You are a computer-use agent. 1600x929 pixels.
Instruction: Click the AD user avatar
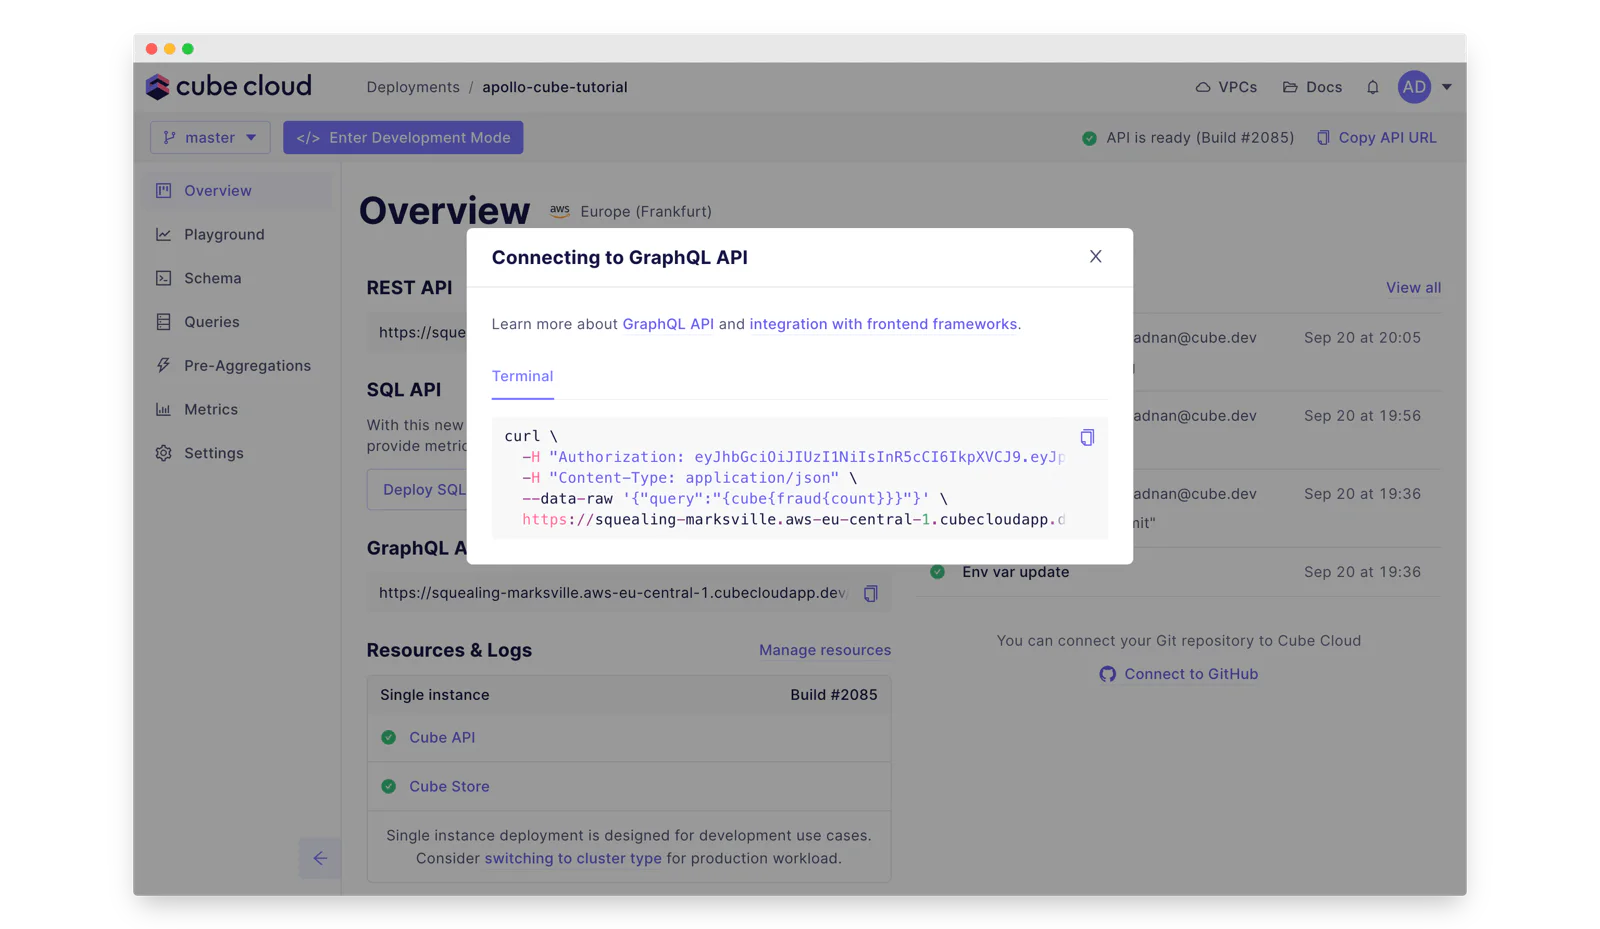(1414, 87)
